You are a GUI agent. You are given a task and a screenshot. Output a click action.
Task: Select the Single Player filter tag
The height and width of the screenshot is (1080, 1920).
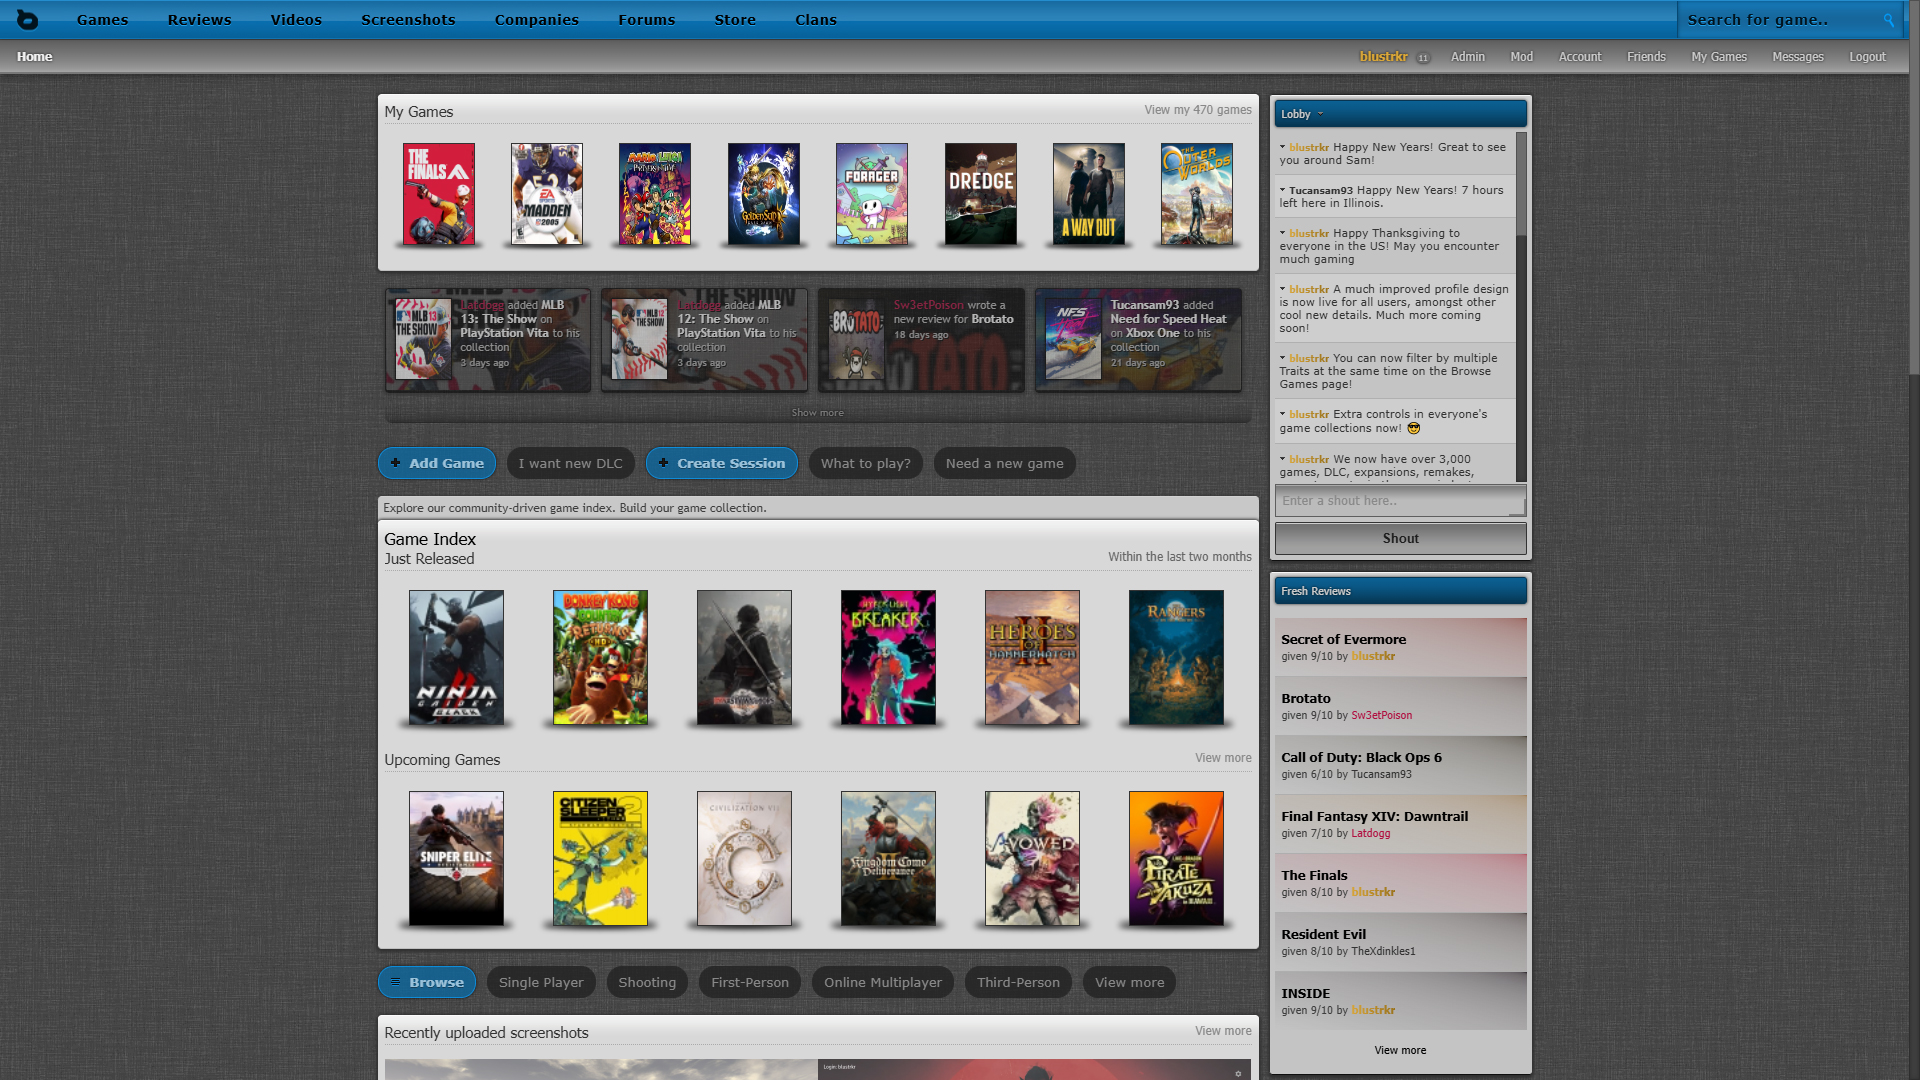pos(541,982)
